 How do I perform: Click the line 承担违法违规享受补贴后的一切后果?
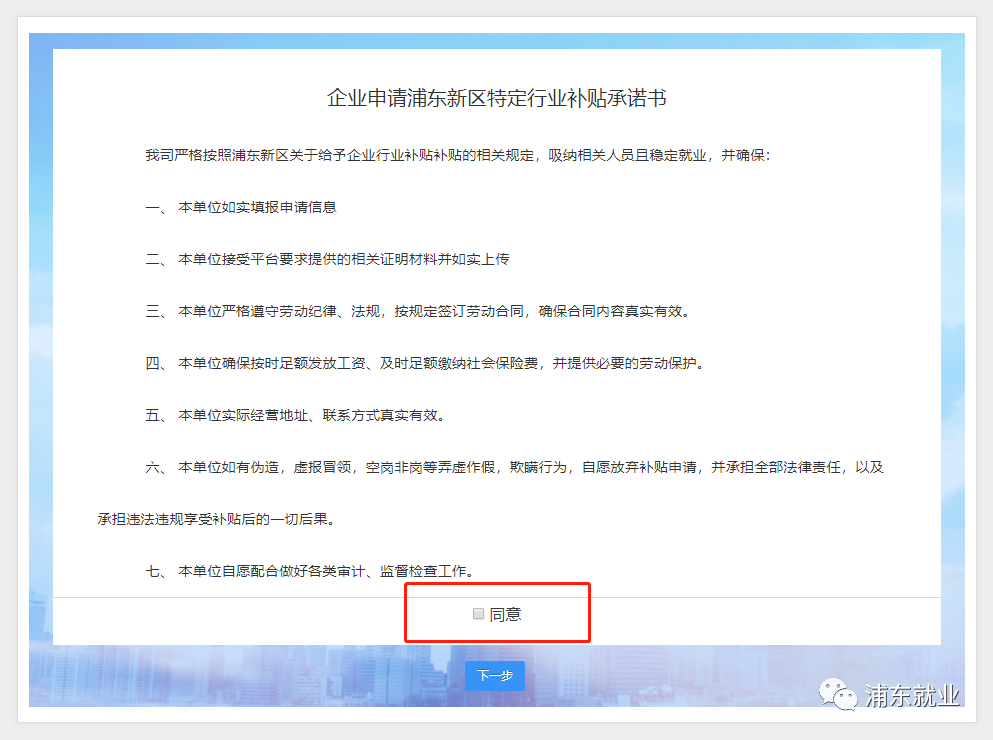[x=217, y=520]
